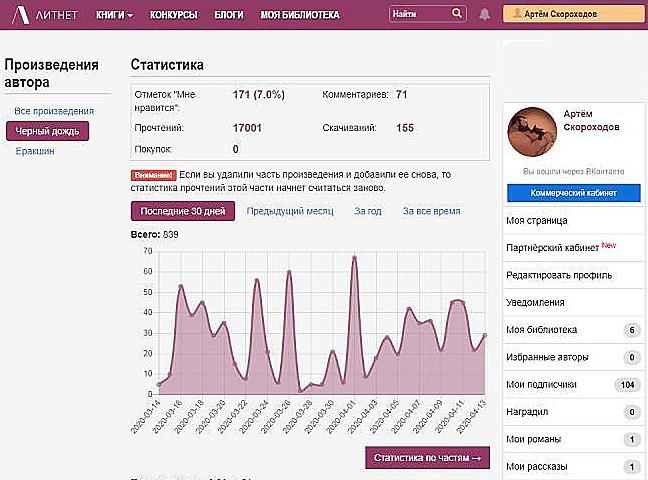Open Блоги menu item
This screenshot has height=480, width=648.
pos(228,15)
